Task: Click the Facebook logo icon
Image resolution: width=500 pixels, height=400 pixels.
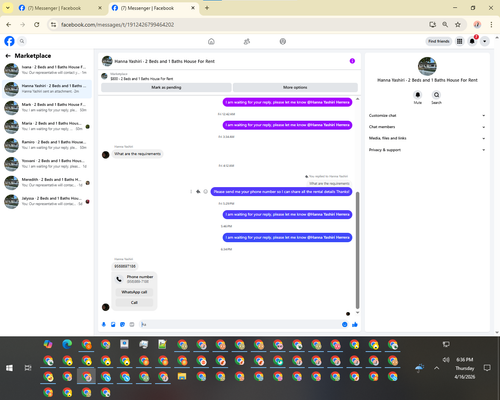Action: 9,41
